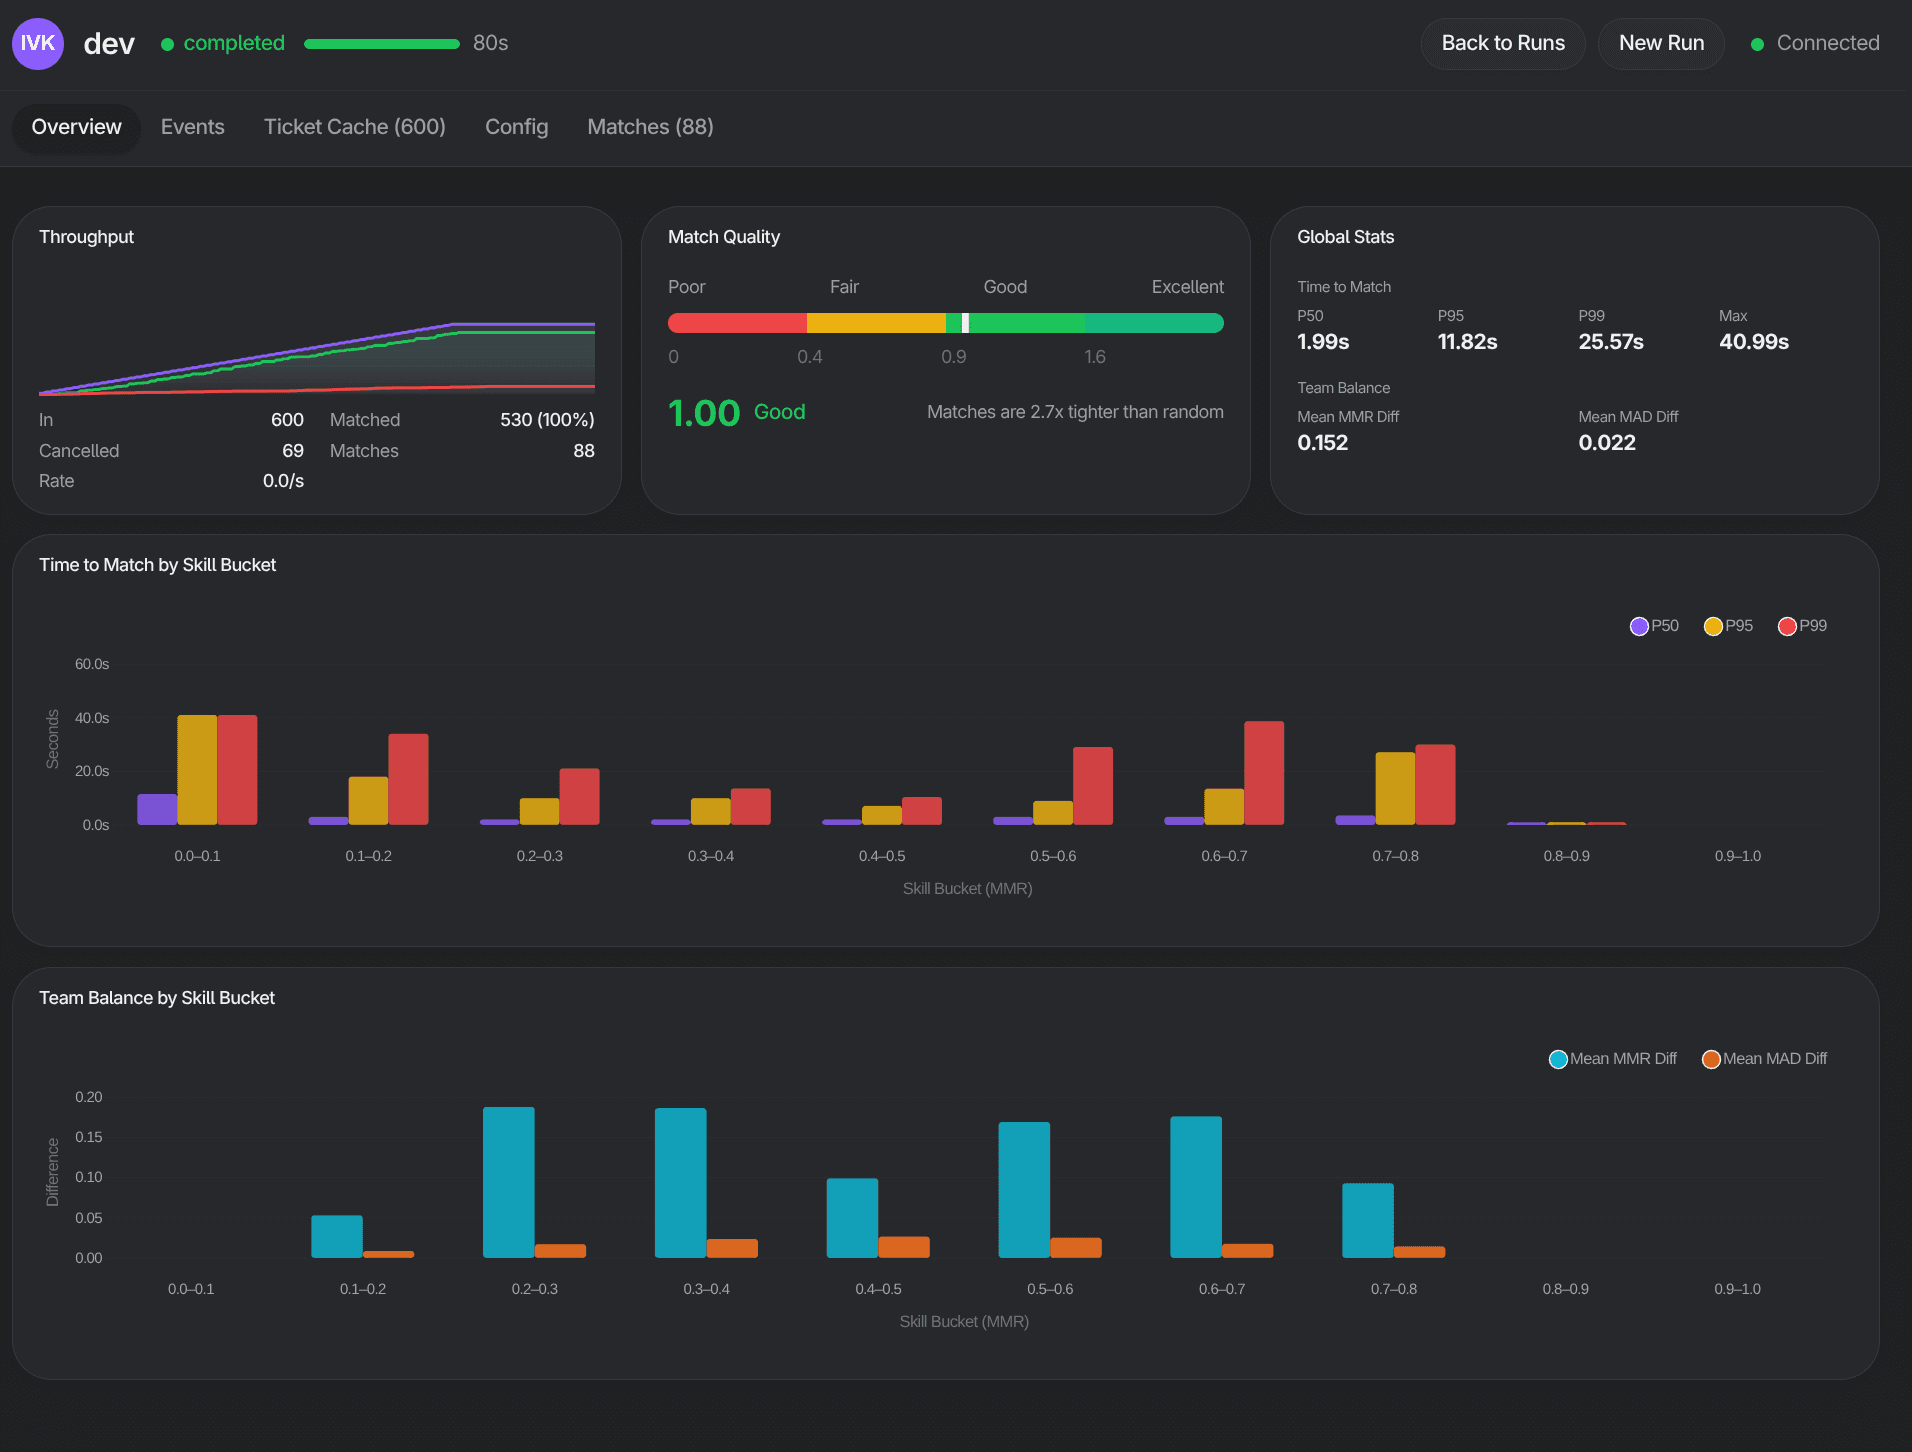Click the run progress bar
The height and width of the screenshot is (1452, 1912).
click(x=382, y=44)
